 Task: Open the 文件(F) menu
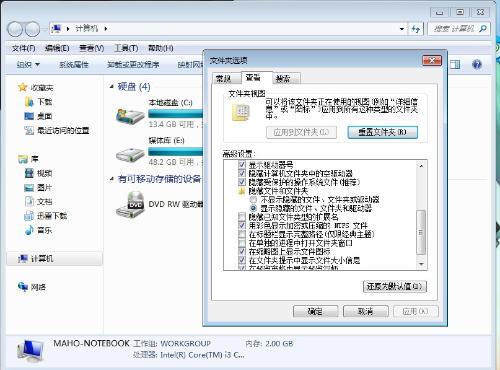[x=24, y=48]
